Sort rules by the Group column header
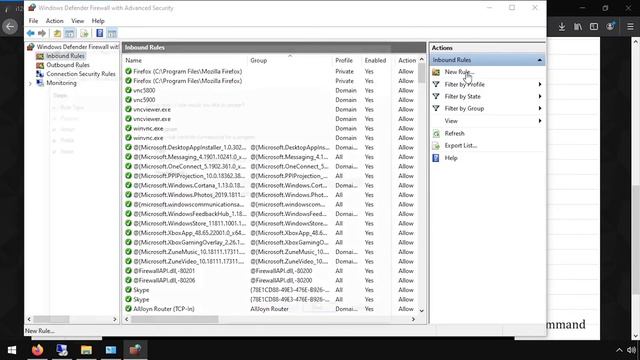Screen dimensions: 640x360 [x=258, y=60]
